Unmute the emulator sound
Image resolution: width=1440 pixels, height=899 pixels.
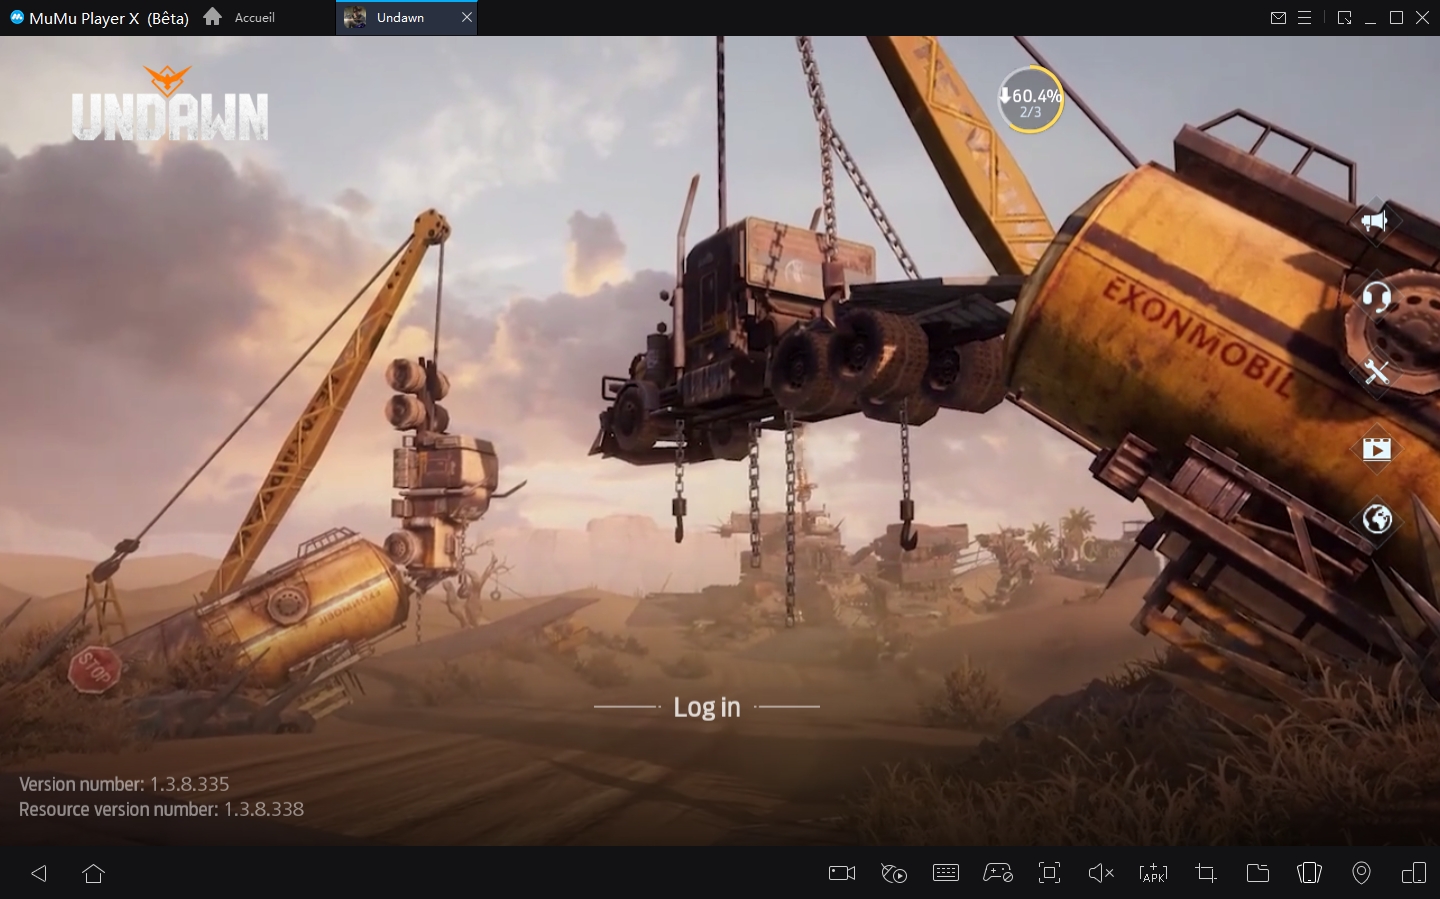point(1101,873)
